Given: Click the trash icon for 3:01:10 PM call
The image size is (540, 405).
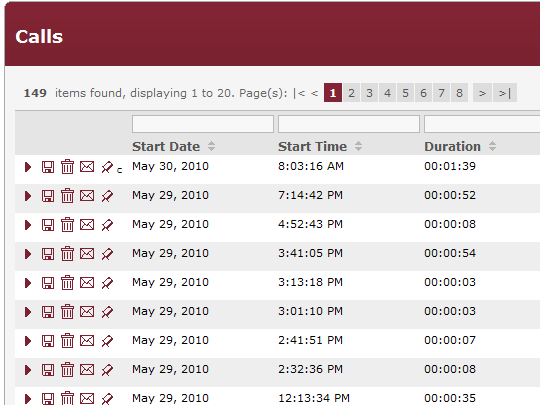Looking at the screenshot, I should click(68, 312).
